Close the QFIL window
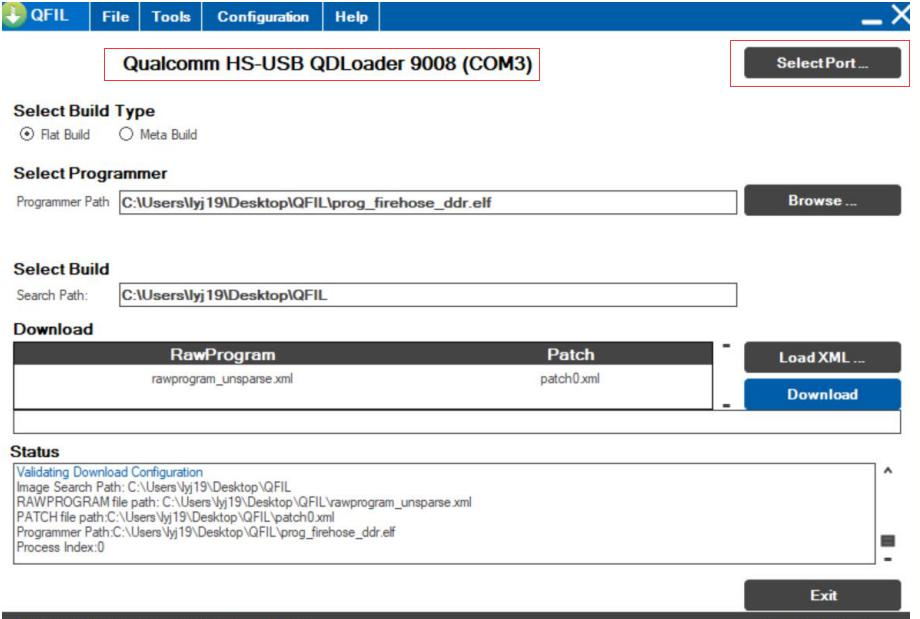The image size is (920, 619). point(901,14)
